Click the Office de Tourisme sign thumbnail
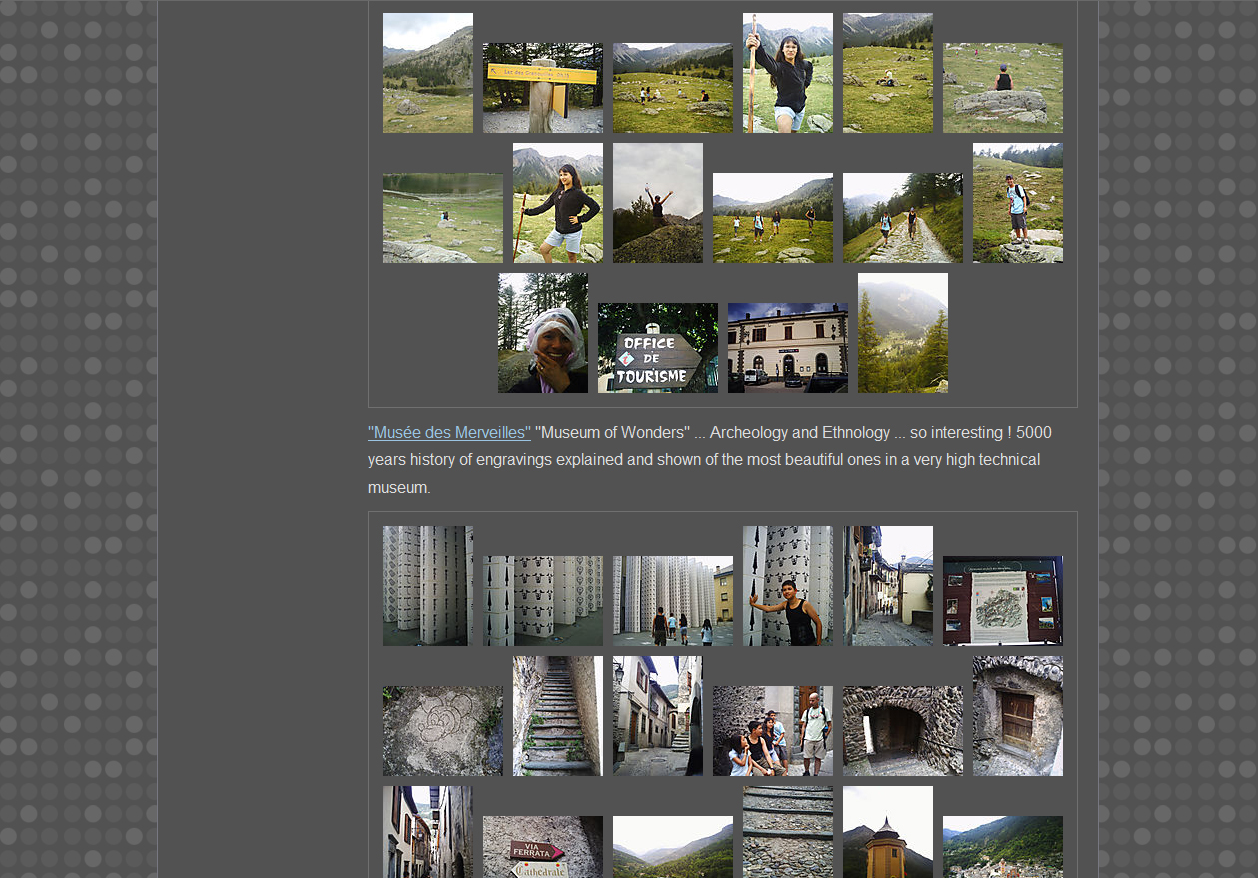Image resolution: width=1258 pixels, height=878 pixels. (x=657, y=348)
